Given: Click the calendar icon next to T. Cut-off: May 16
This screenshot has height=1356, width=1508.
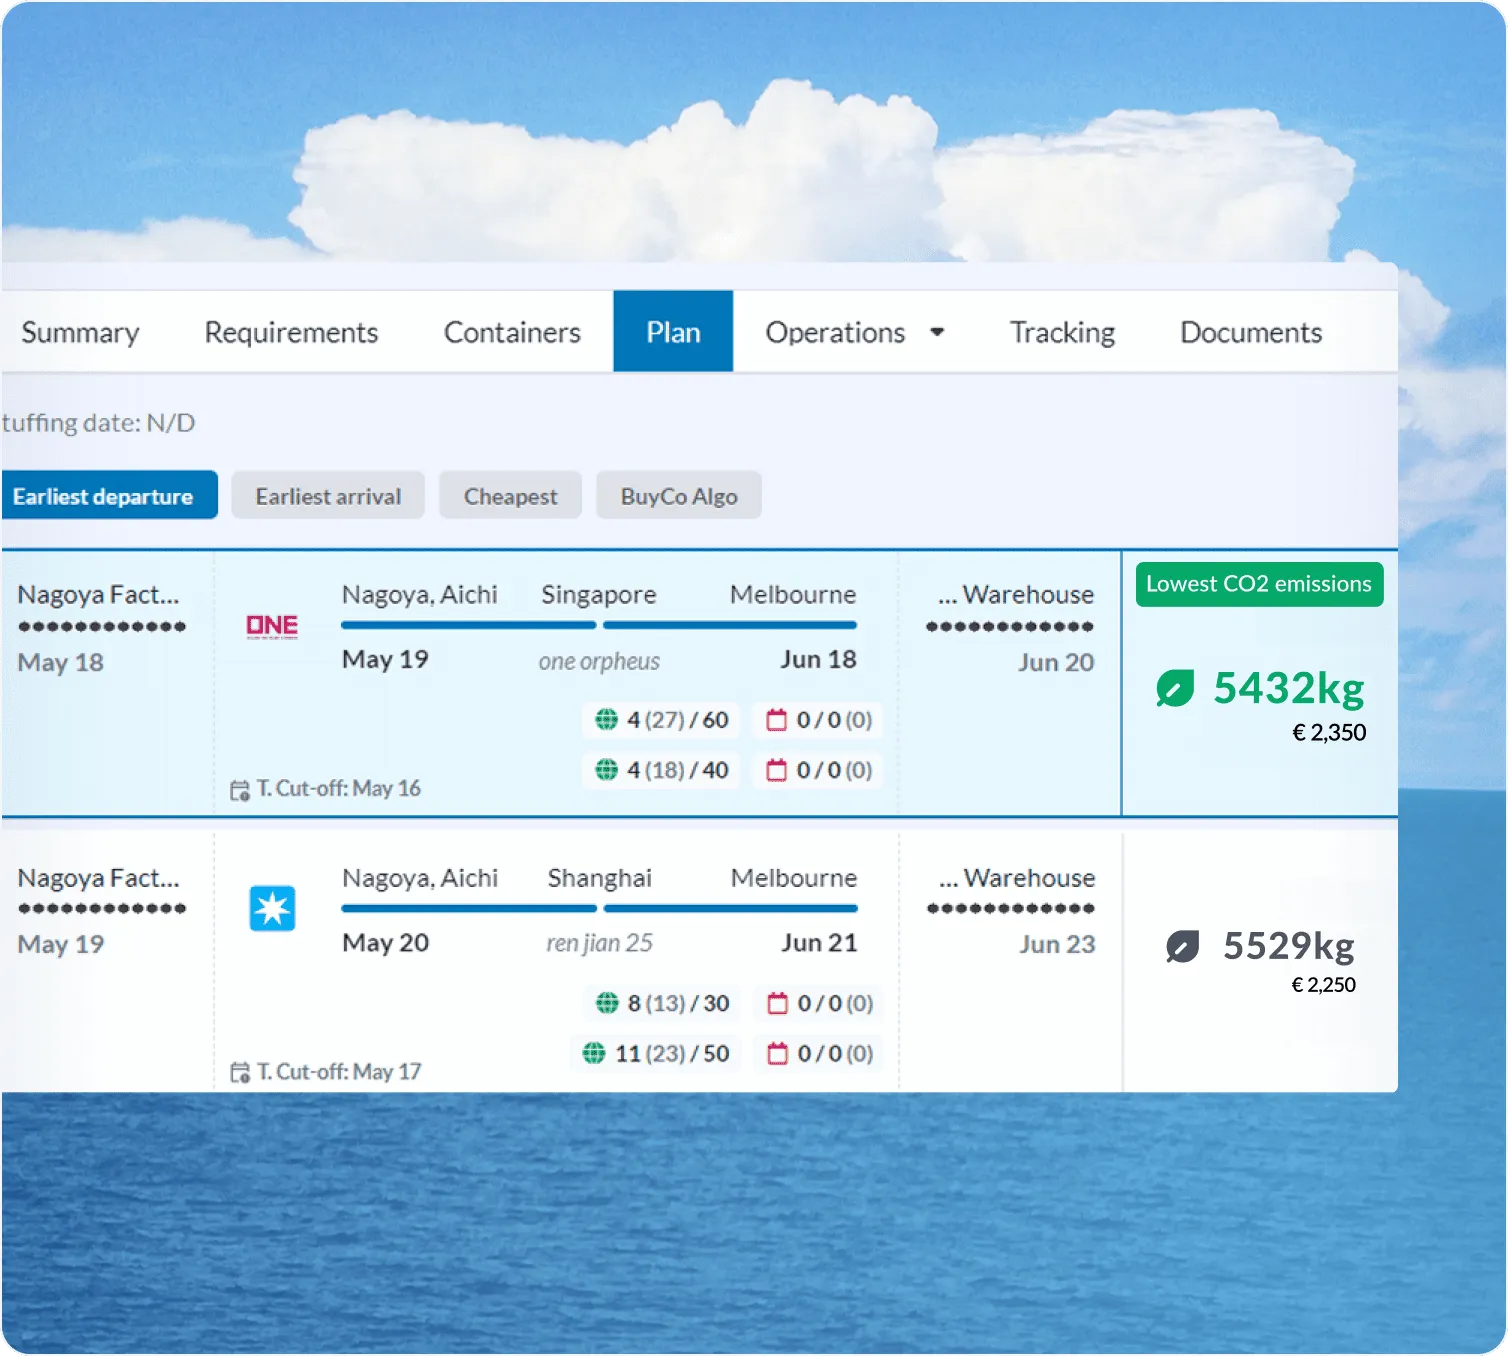Looking at the screenshot, I should [x=240, y=790].
